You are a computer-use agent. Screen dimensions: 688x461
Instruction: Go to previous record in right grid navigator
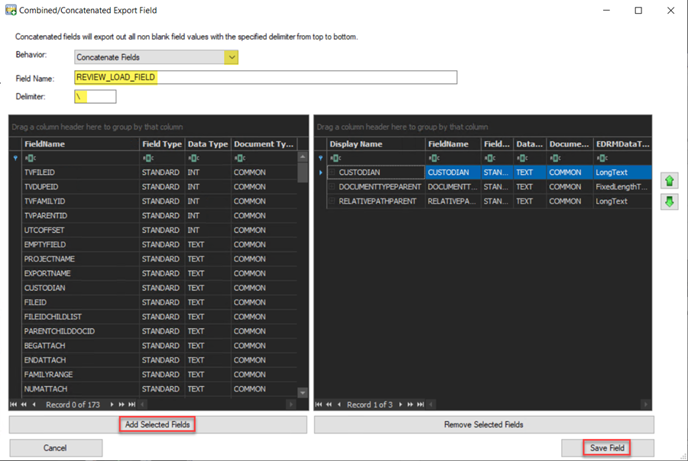[339, 404]
